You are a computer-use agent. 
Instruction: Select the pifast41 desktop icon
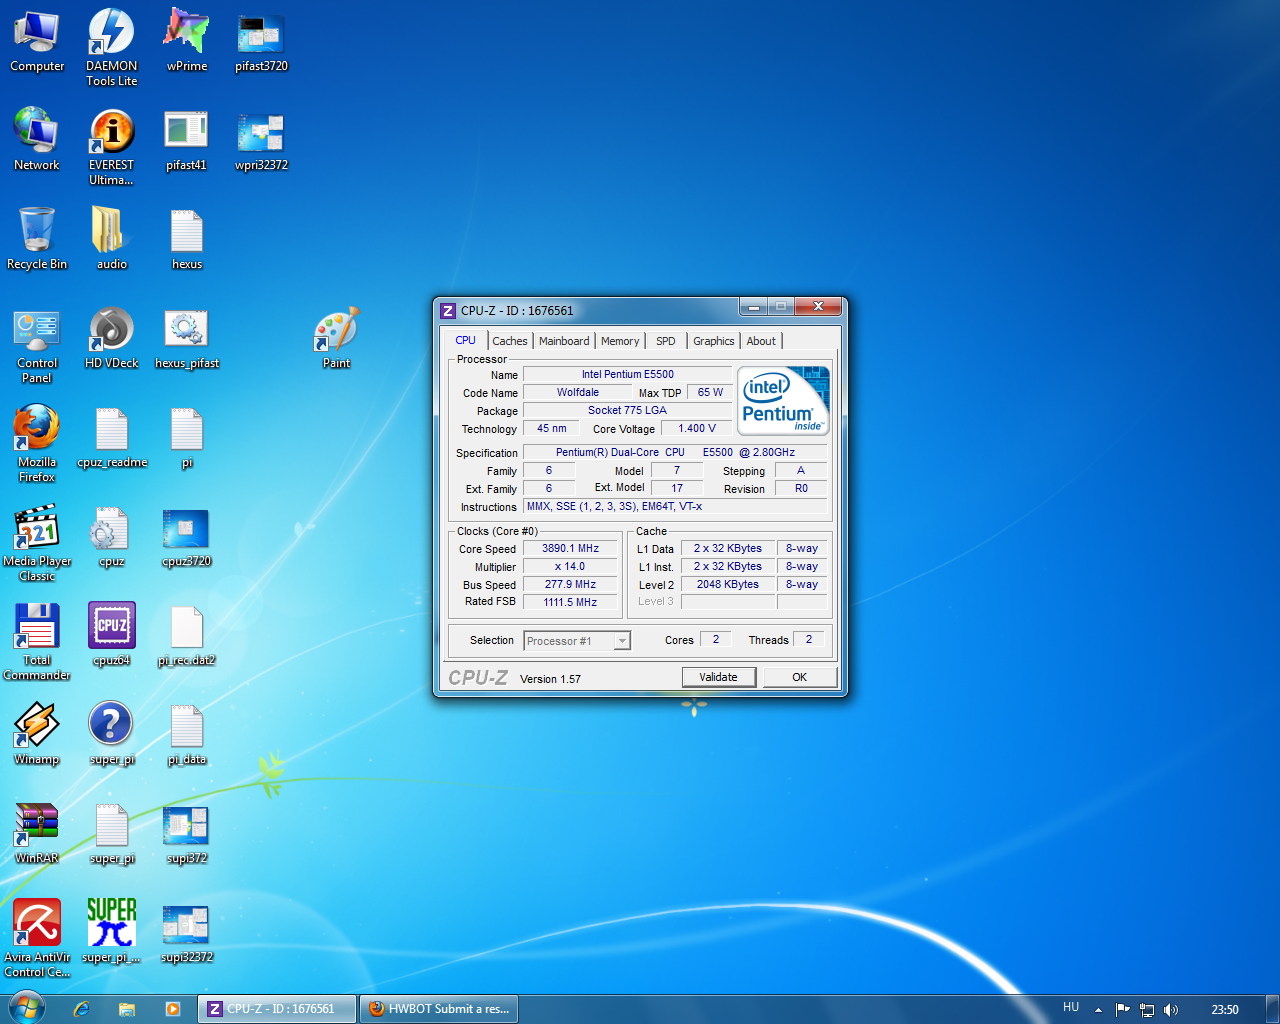187,141
